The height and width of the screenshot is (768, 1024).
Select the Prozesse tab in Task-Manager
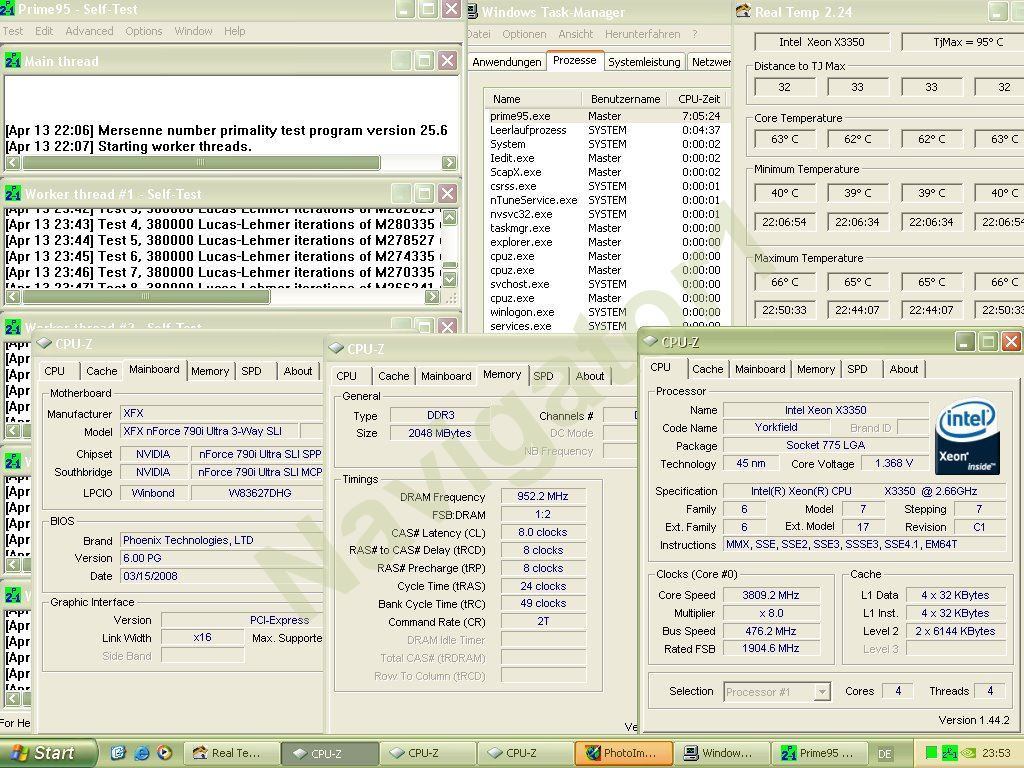(575, 60)
